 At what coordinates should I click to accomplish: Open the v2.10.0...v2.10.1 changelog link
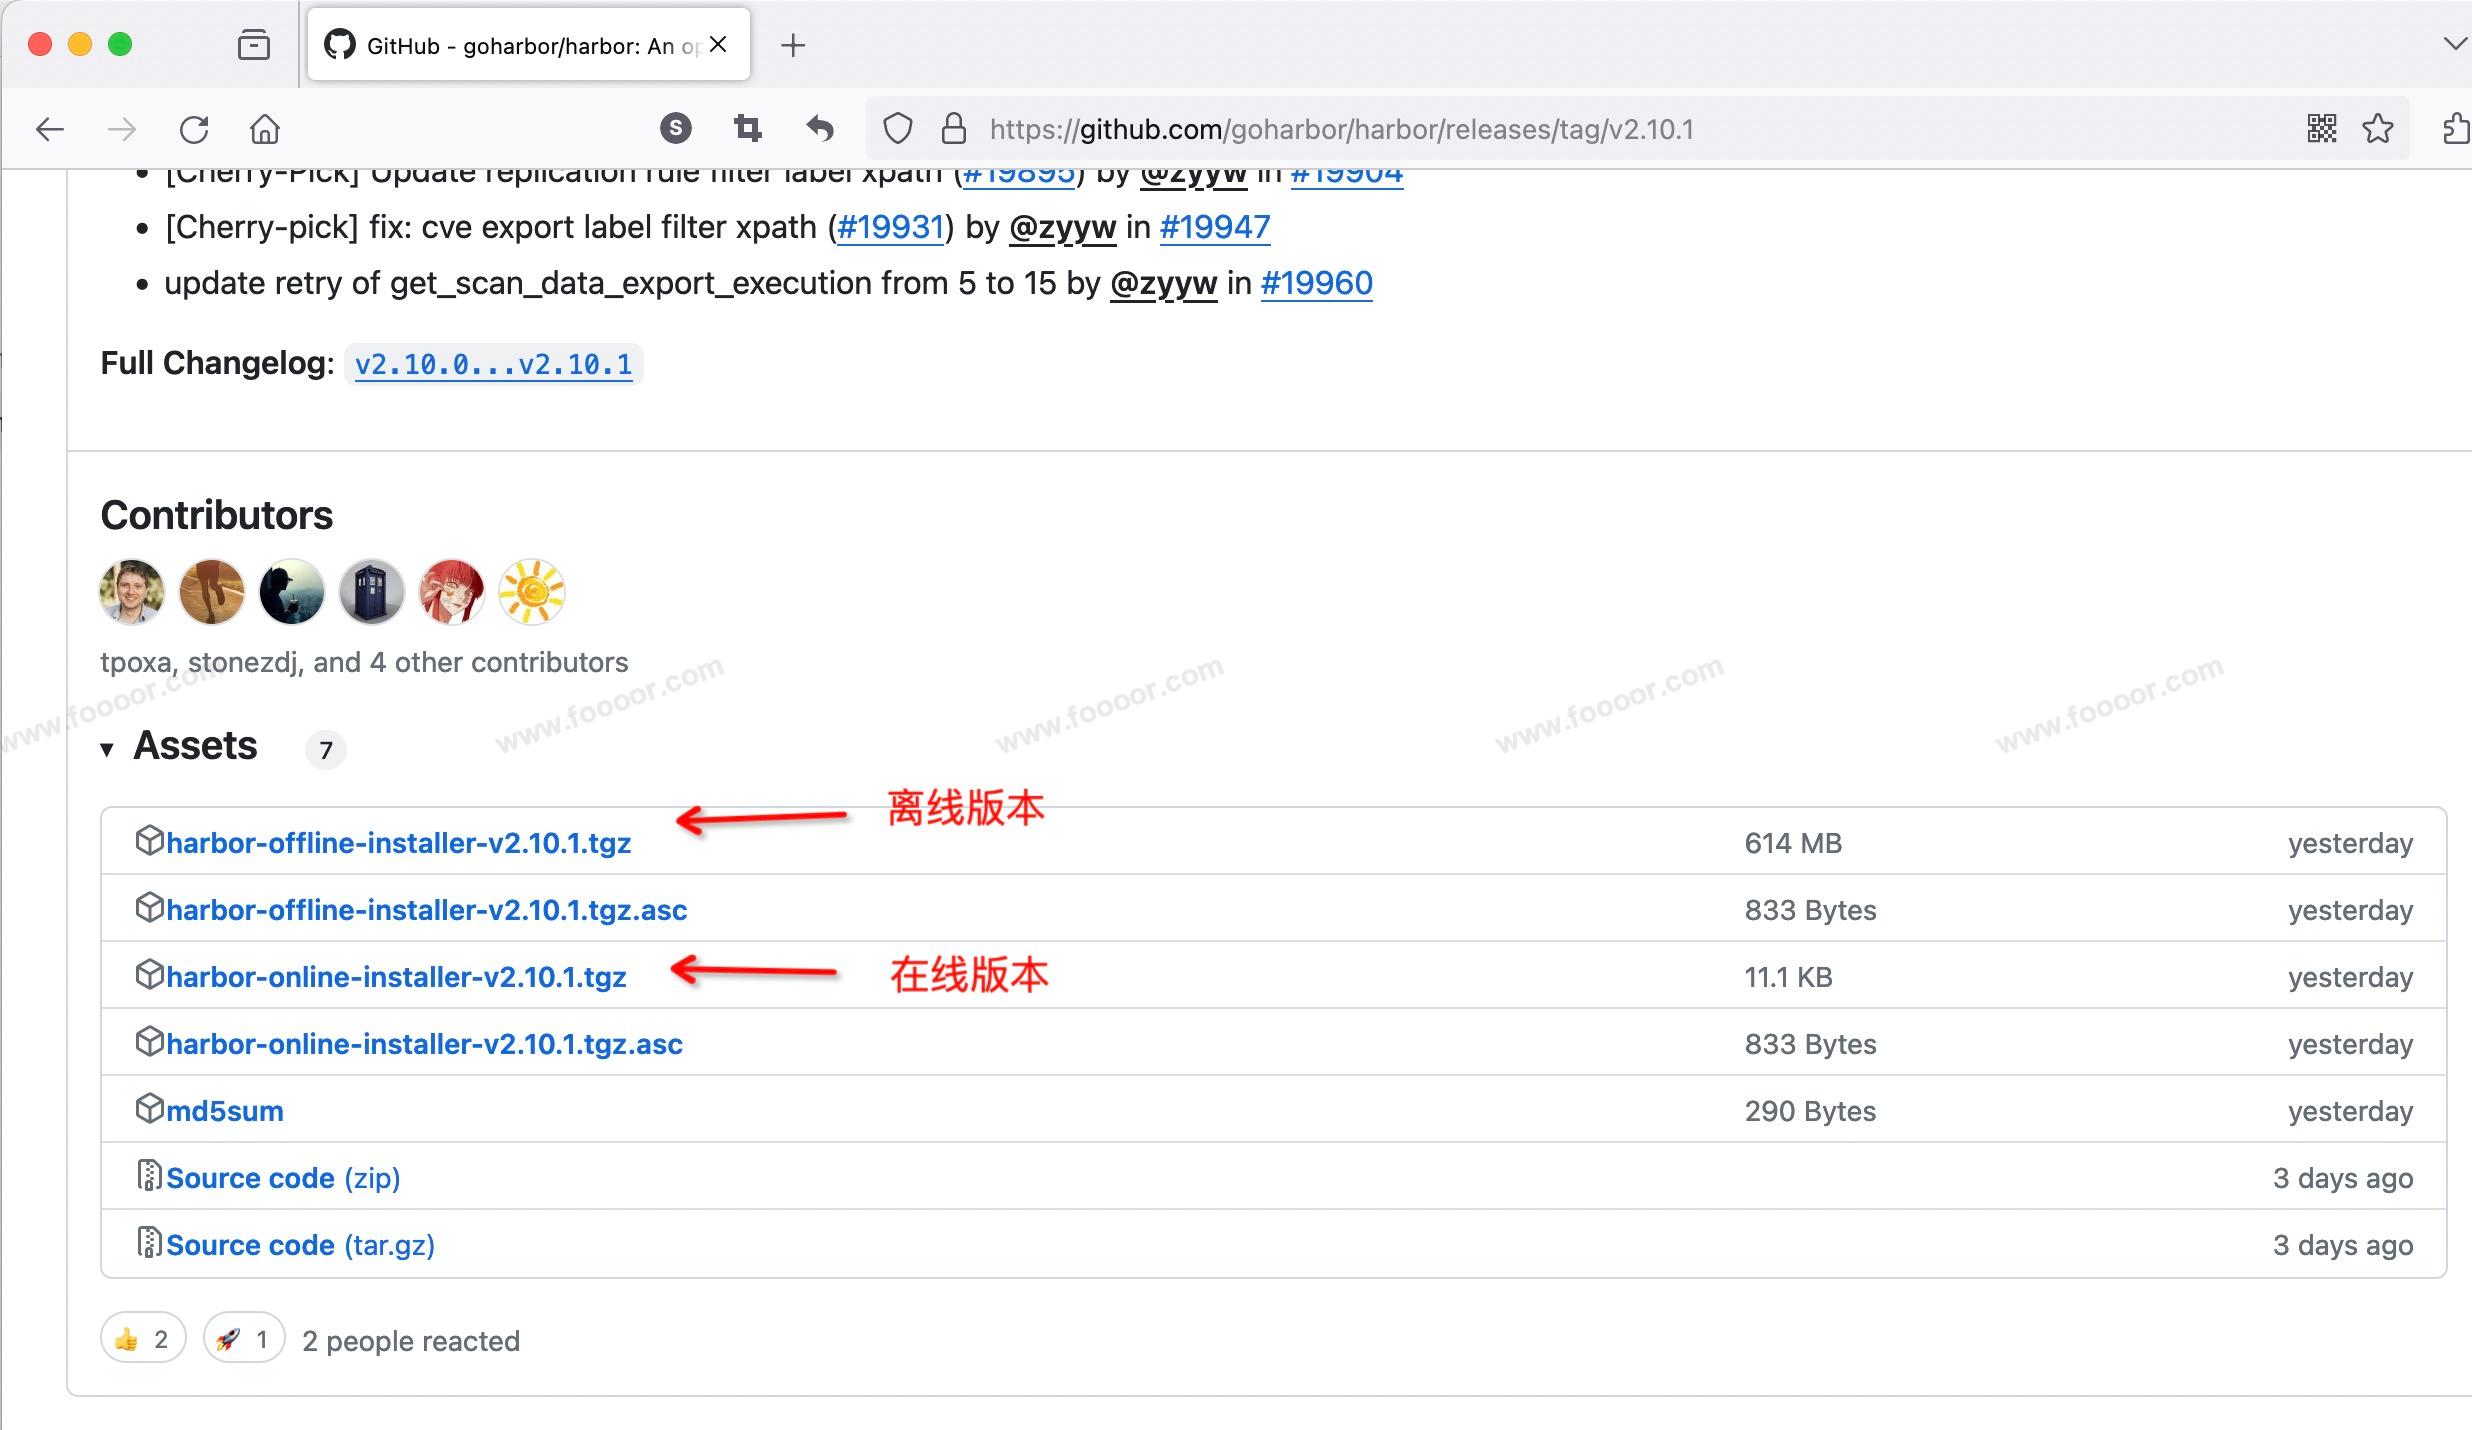(x=493, y=364)
